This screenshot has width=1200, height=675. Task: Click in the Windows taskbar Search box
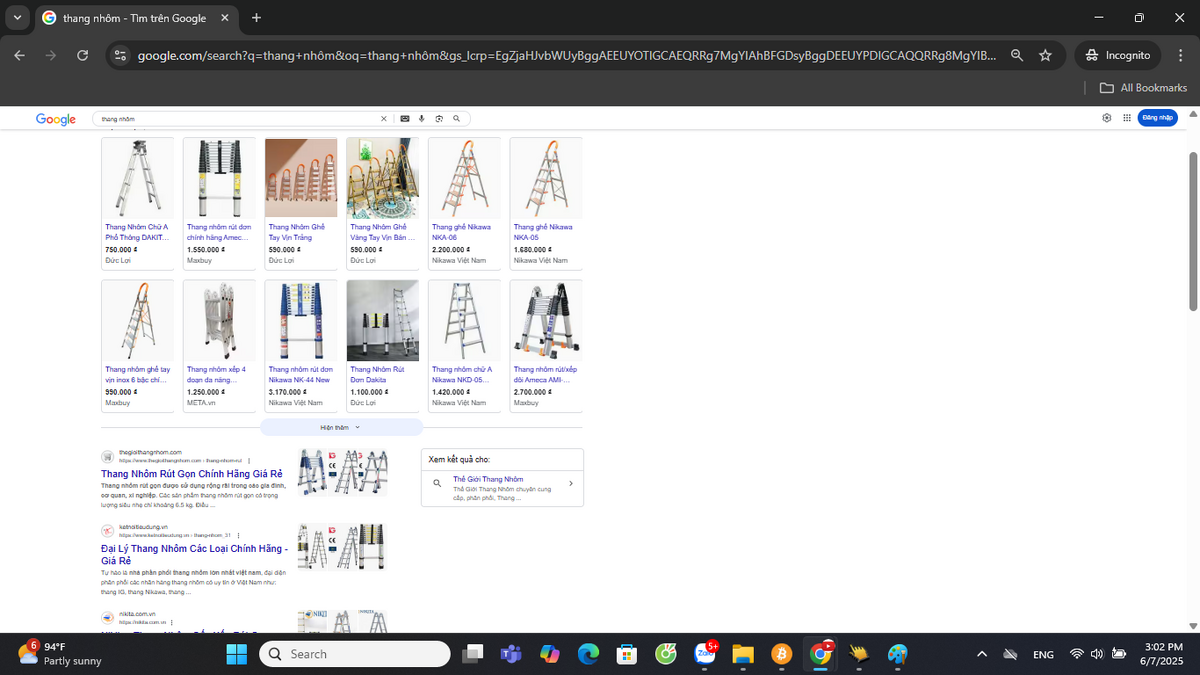(355, 654)
